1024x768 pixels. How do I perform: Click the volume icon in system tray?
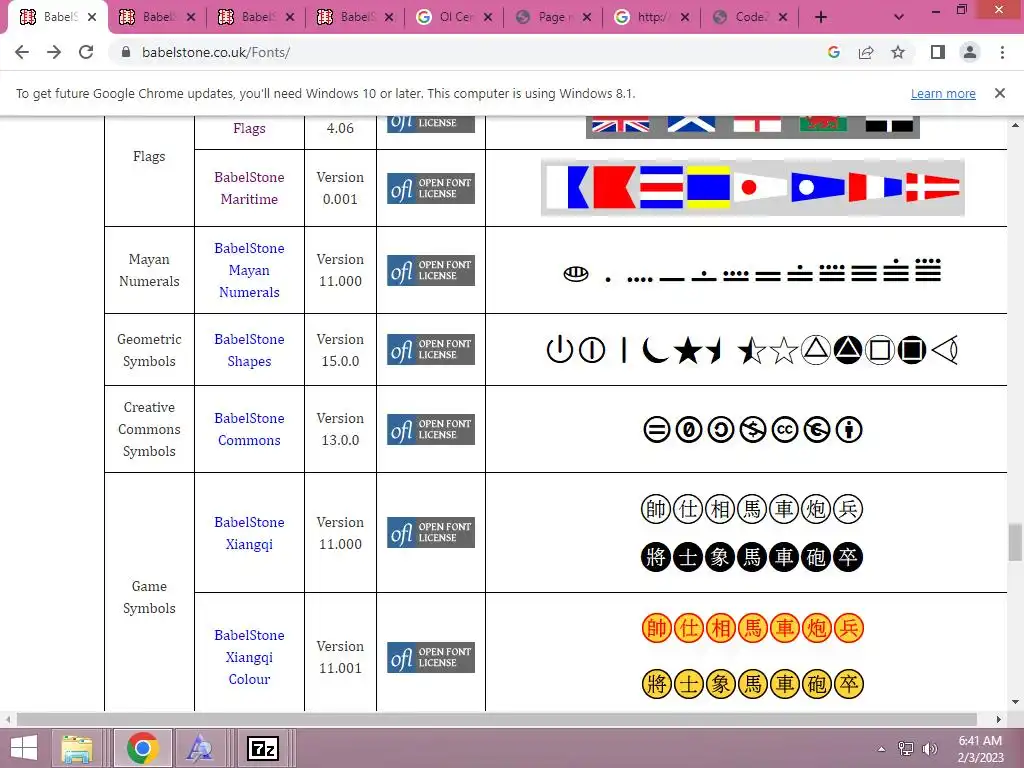pos(930,748)
